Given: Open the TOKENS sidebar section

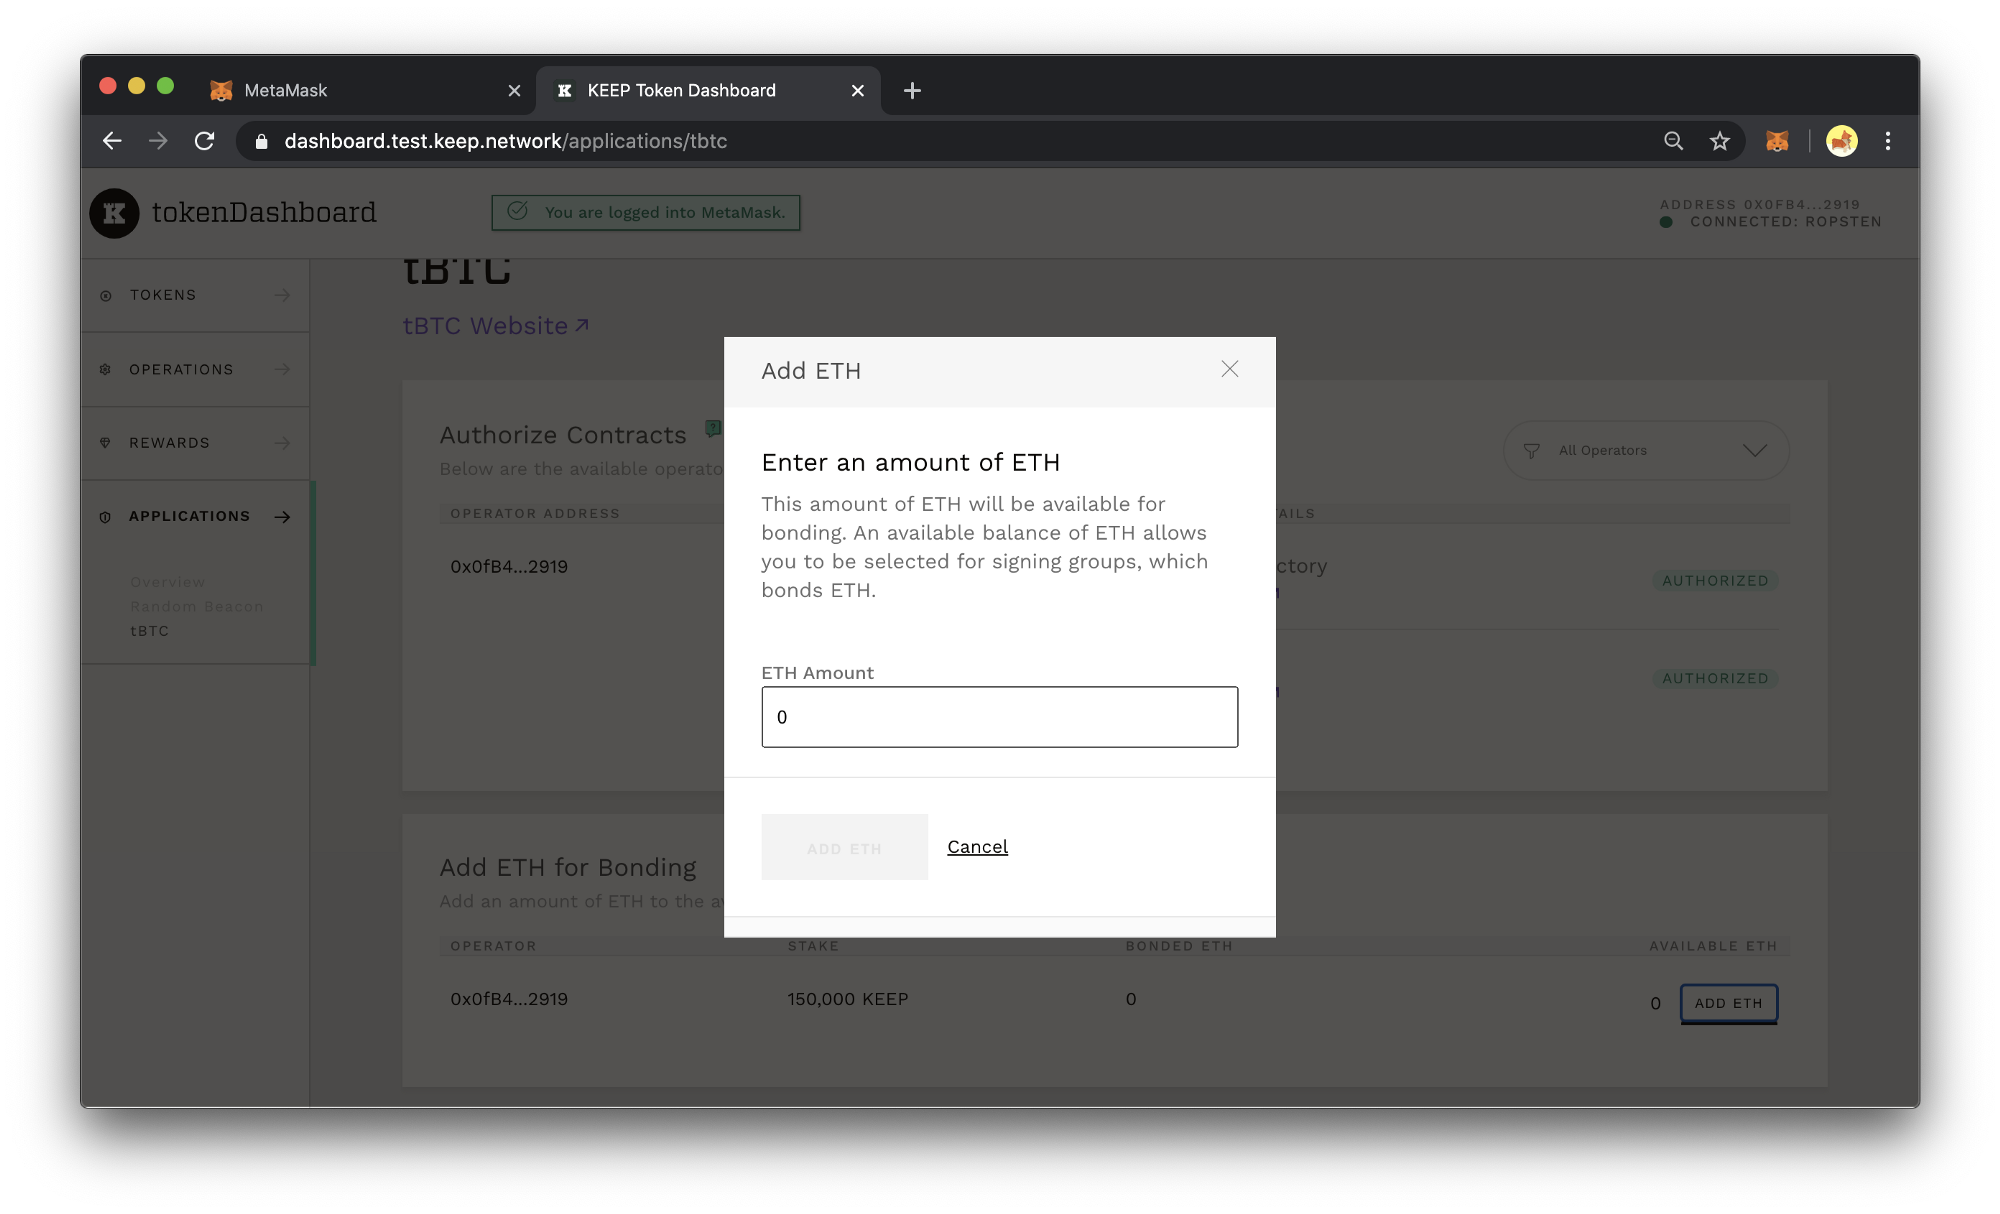Looking at the screenshot, I should (x=195, y=295).
